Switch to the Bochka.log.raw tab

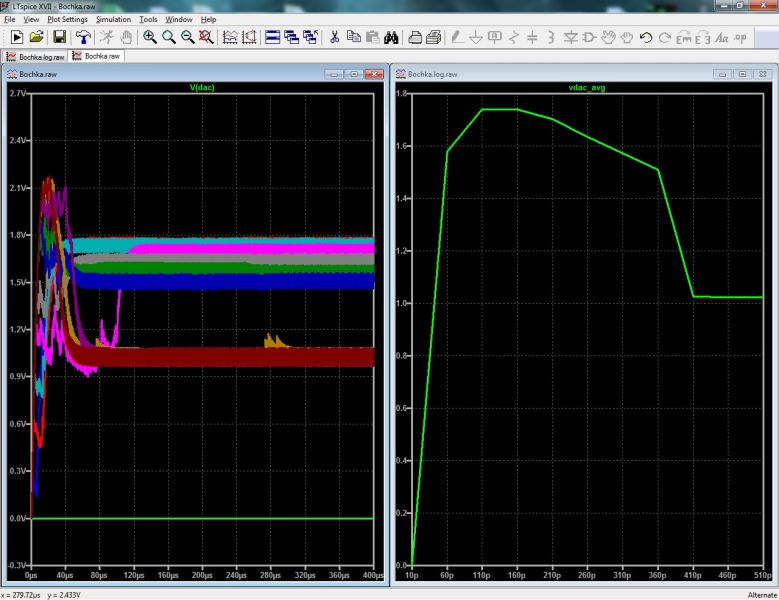[x=35, y=57]
